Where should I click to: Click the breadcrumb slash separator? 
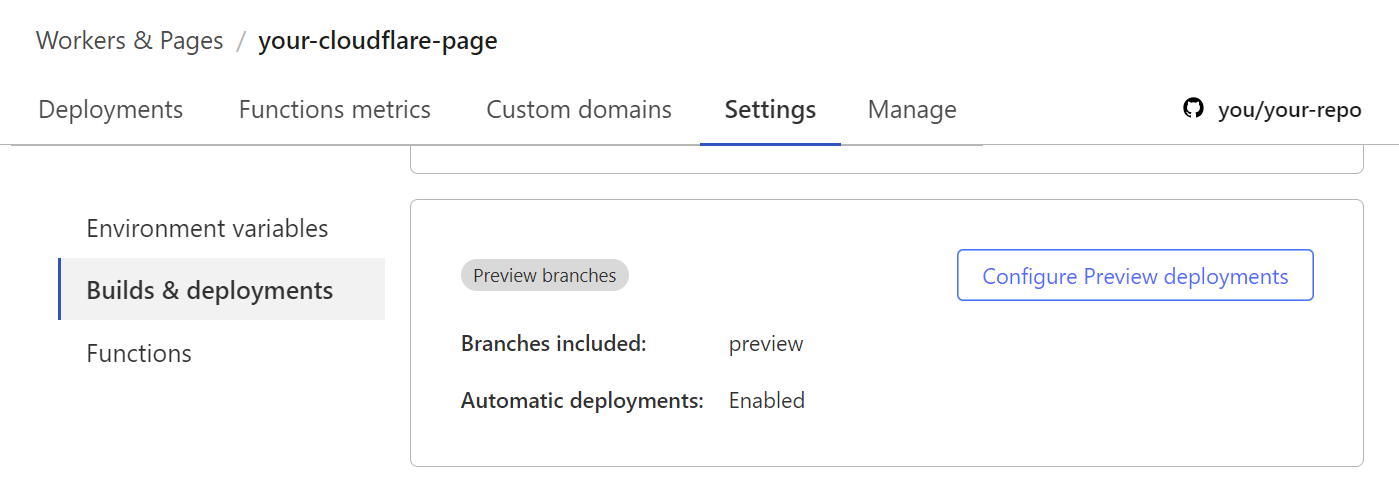click(x=241, y=41)
